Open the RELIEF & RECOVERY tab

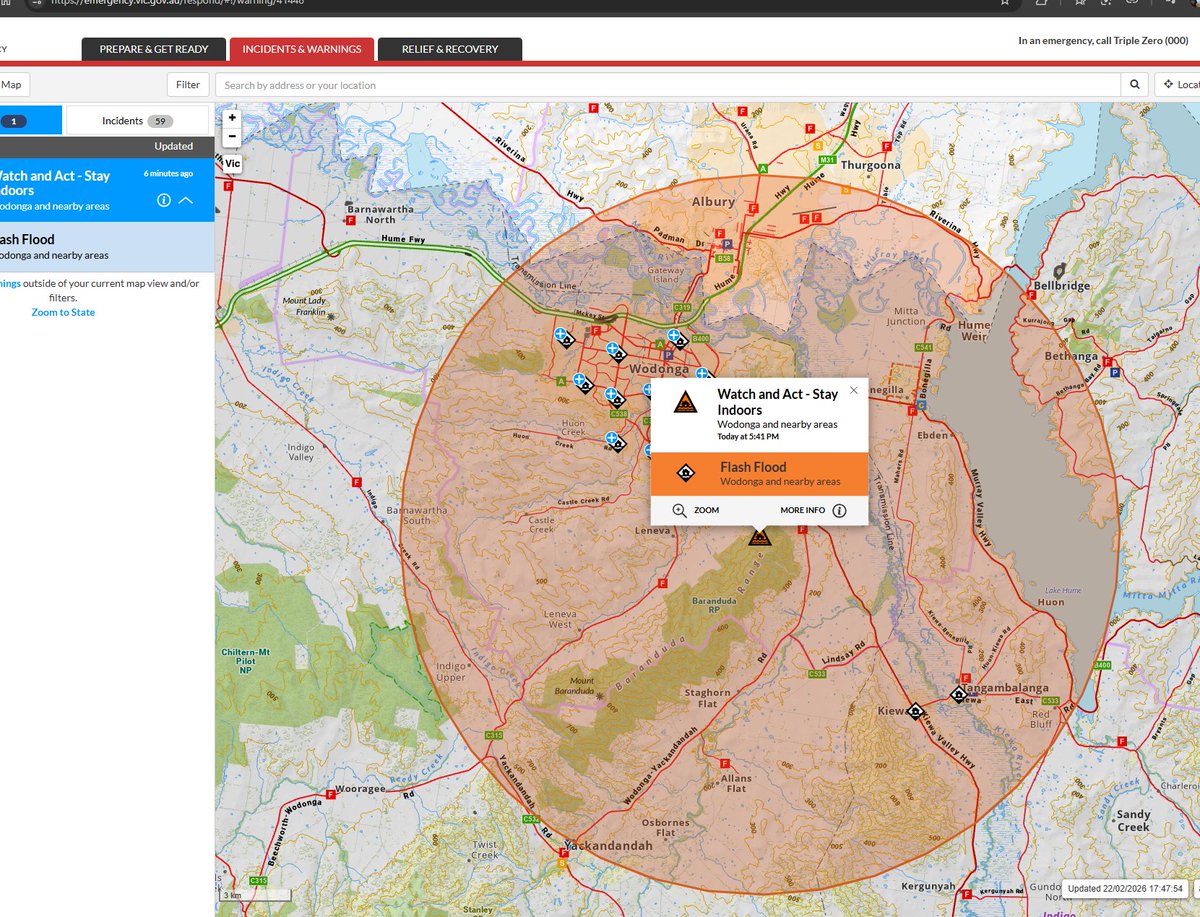450,49
